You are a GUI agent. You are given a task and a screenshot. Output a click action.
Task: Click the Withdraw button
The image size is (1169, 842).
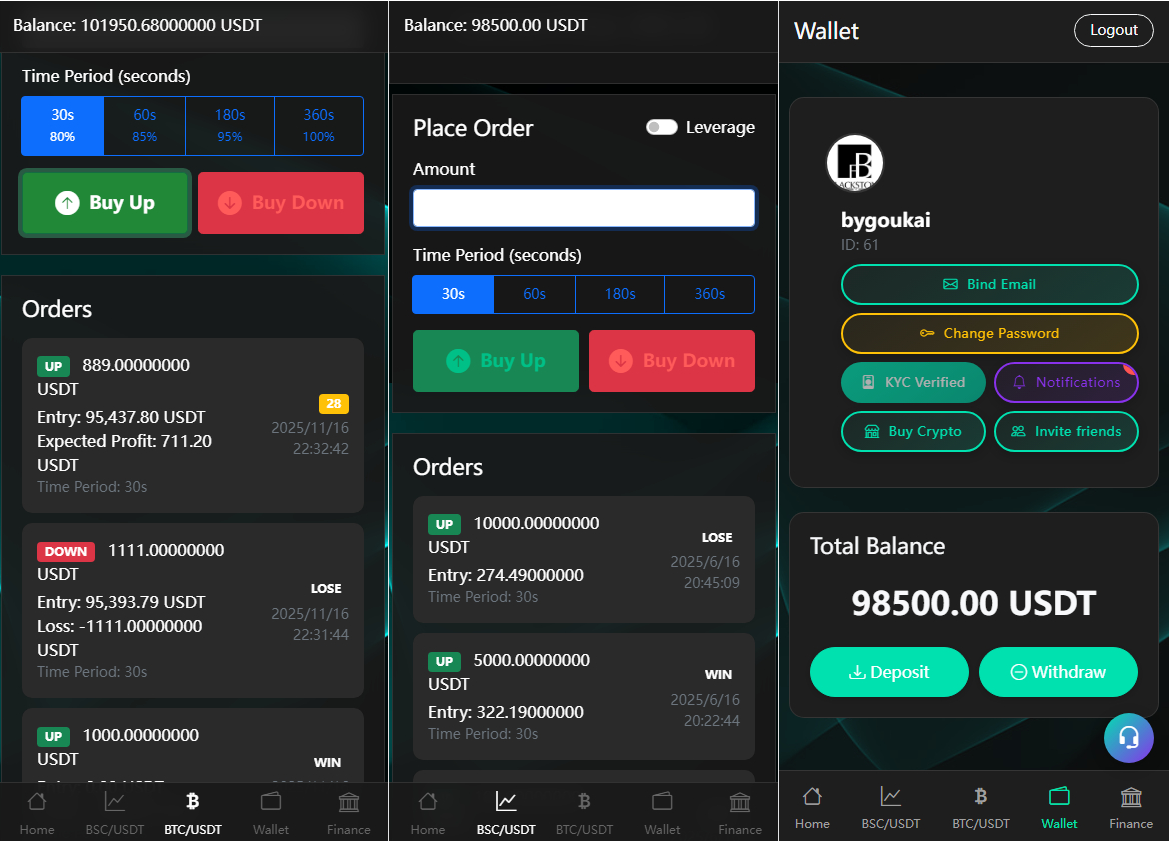point(1058,672)
